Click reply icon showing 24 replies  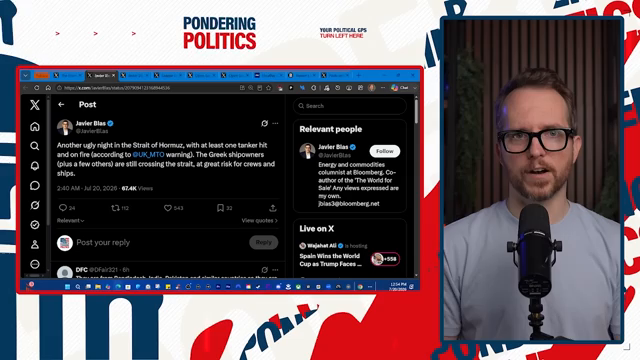click(x=67, y=208)
